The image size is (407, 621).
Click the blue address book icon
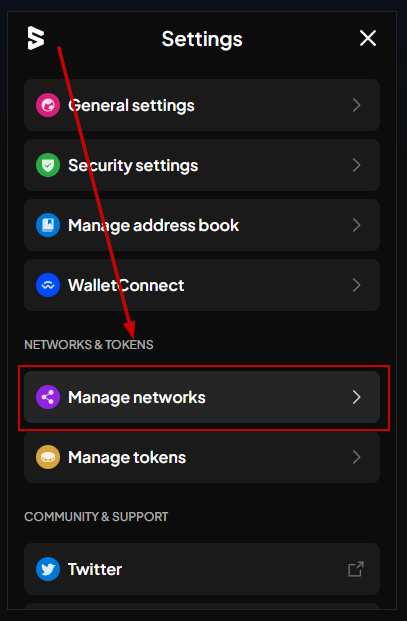pos(48,225)
